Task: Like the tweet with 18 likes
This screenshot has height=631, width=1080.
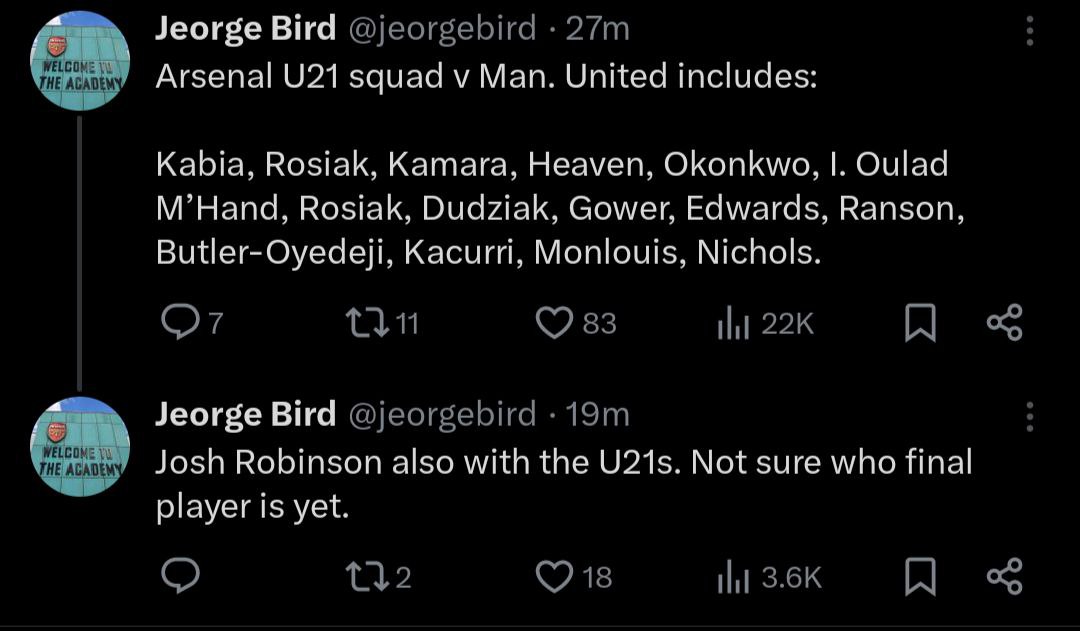Action: click(x=553, y=576)
